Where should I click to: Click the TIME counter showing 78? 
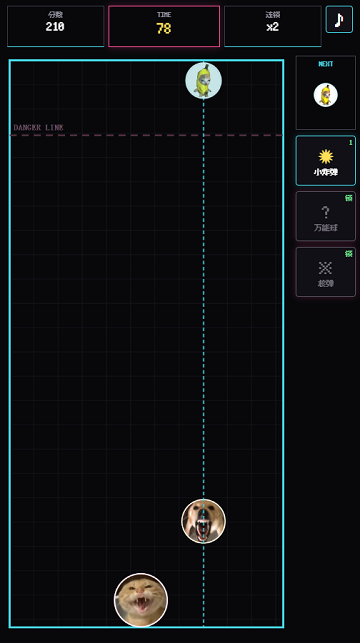point(164,26)
